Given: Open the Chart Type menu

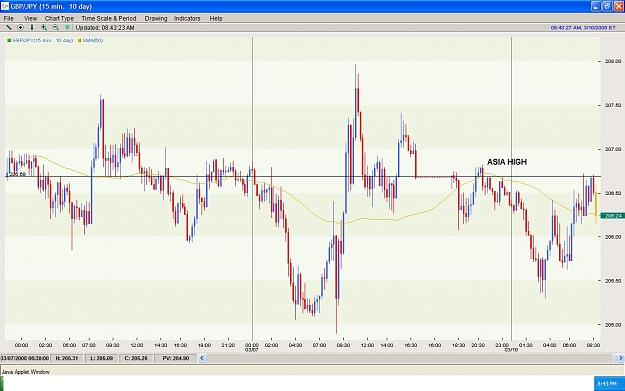Looking at the screenshot, I should 59,18.
